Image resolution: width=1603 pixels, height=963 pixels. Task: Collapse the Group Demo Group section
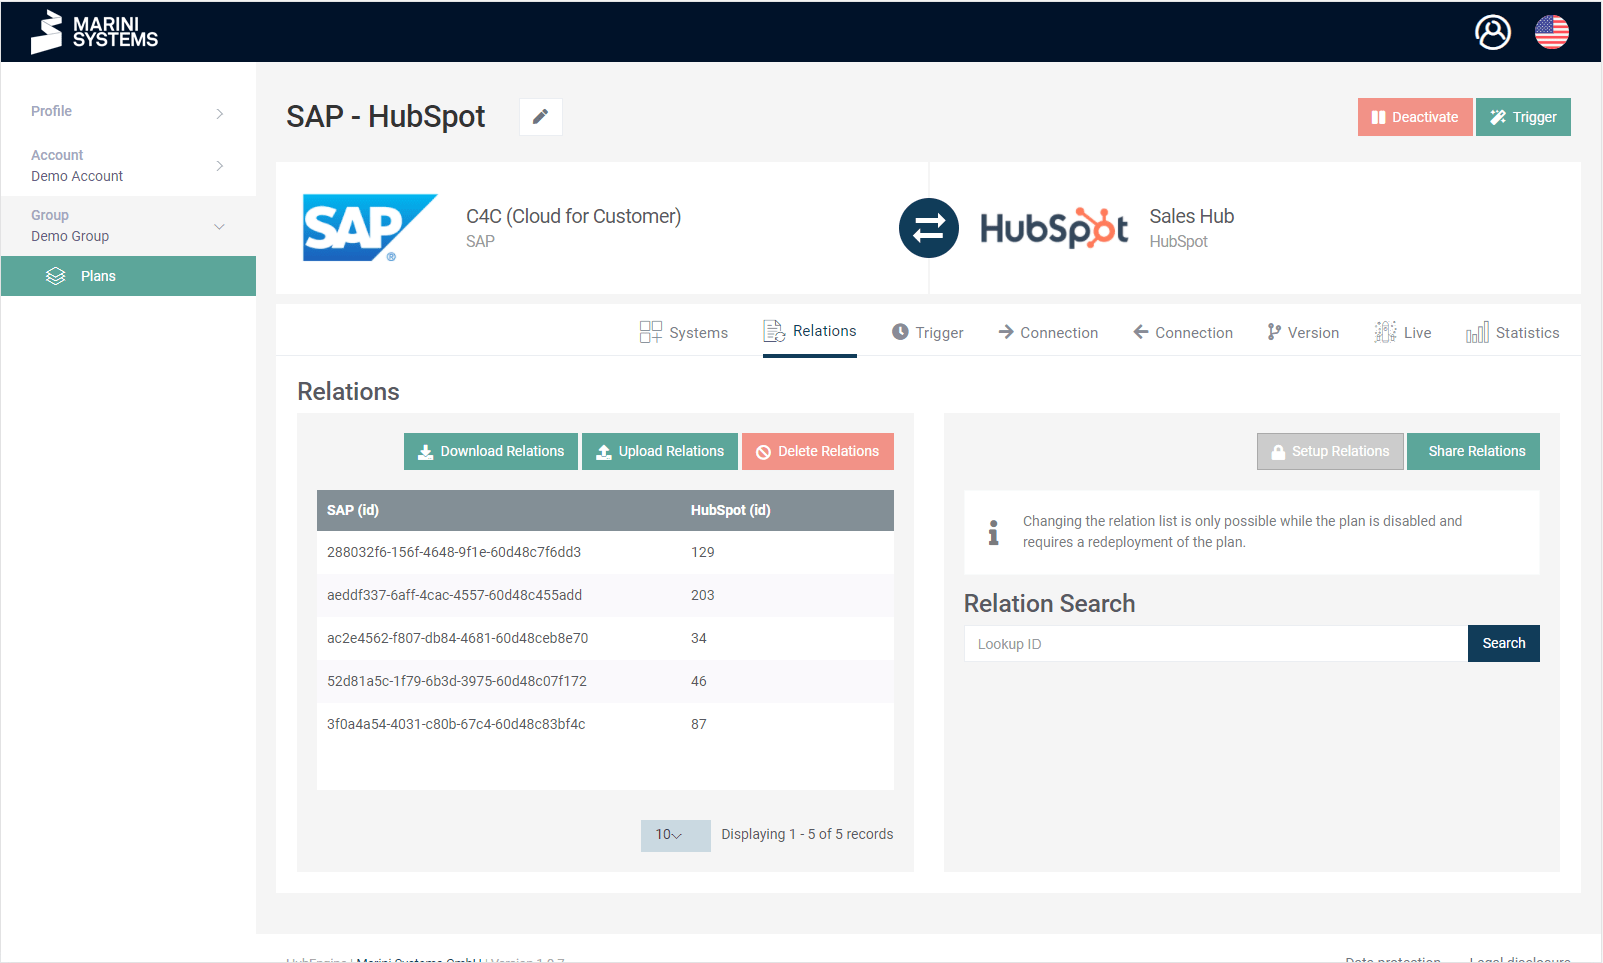point(128,226)
